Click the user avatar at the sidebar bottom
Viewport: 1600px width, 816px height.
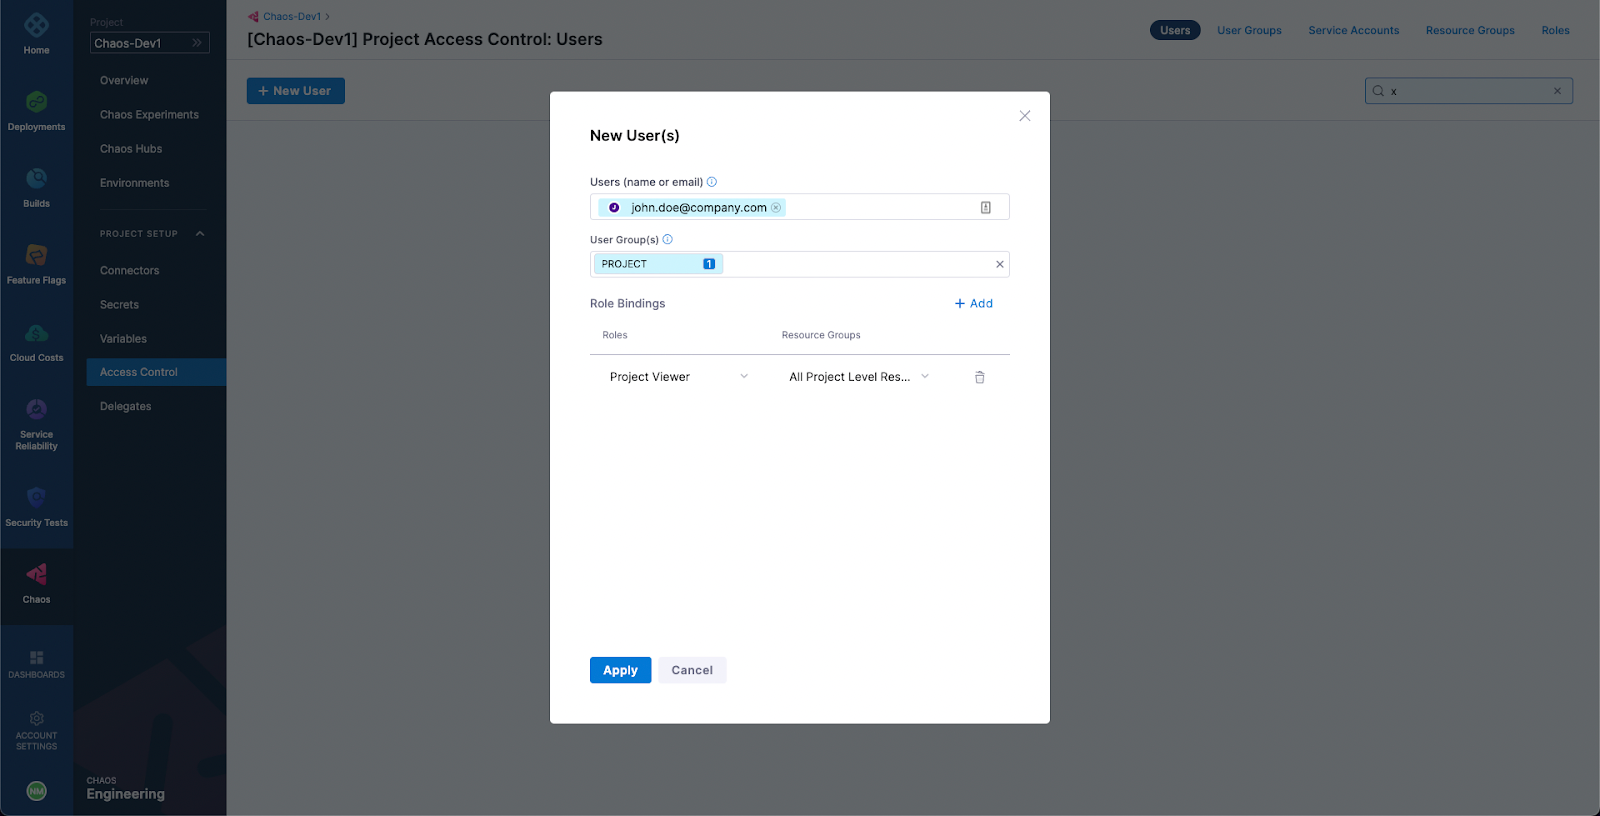click(x=36, y=791)
